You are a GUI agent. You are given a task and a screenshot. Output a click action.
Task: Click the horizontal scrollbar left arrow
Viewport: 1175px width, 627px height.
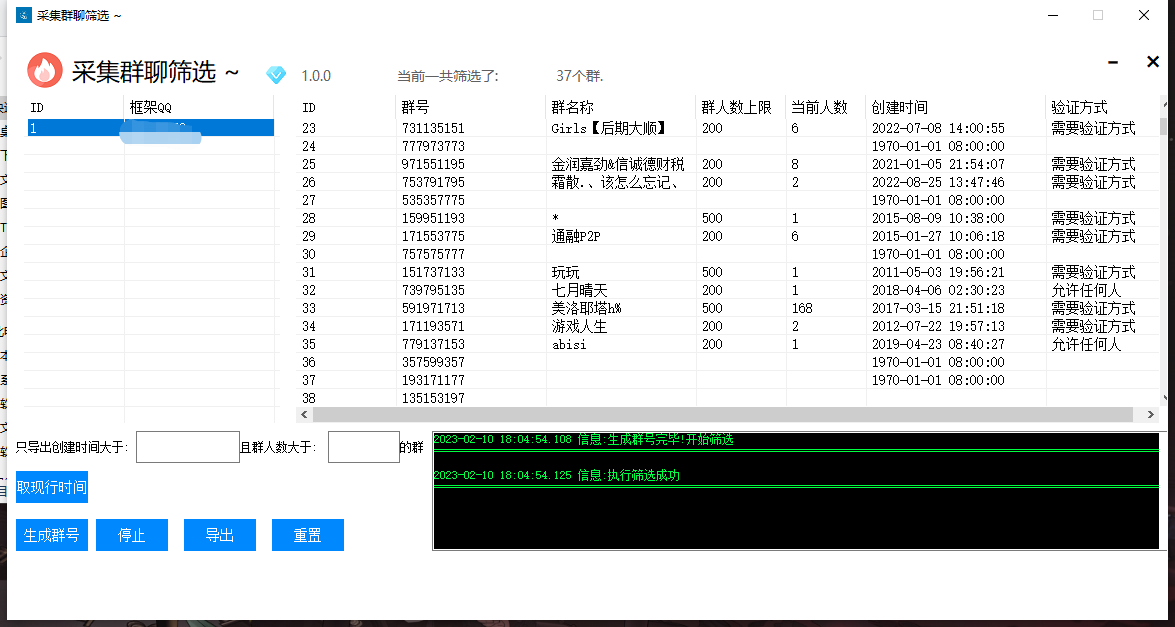click(x=304, y=414)
